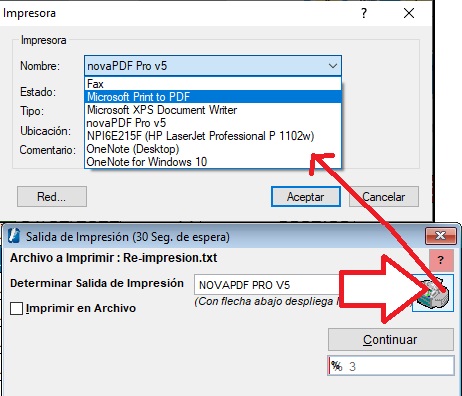Click Cancelar in Impresora dialog
The width and height of the screenshot is (462, 396).
coord(384,197)
